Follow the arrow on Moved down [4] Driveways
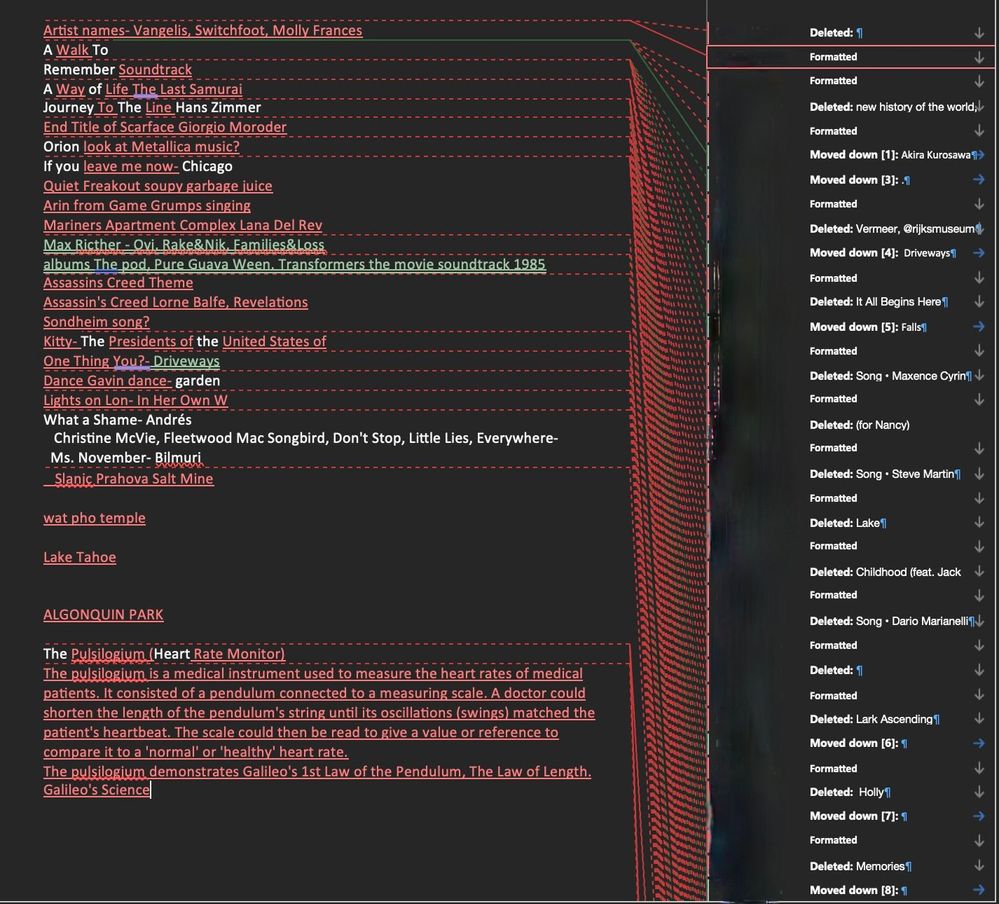Image resolution: width=999 pixels, height=904 pixels. pyautogui.click(x=979, y=253)
